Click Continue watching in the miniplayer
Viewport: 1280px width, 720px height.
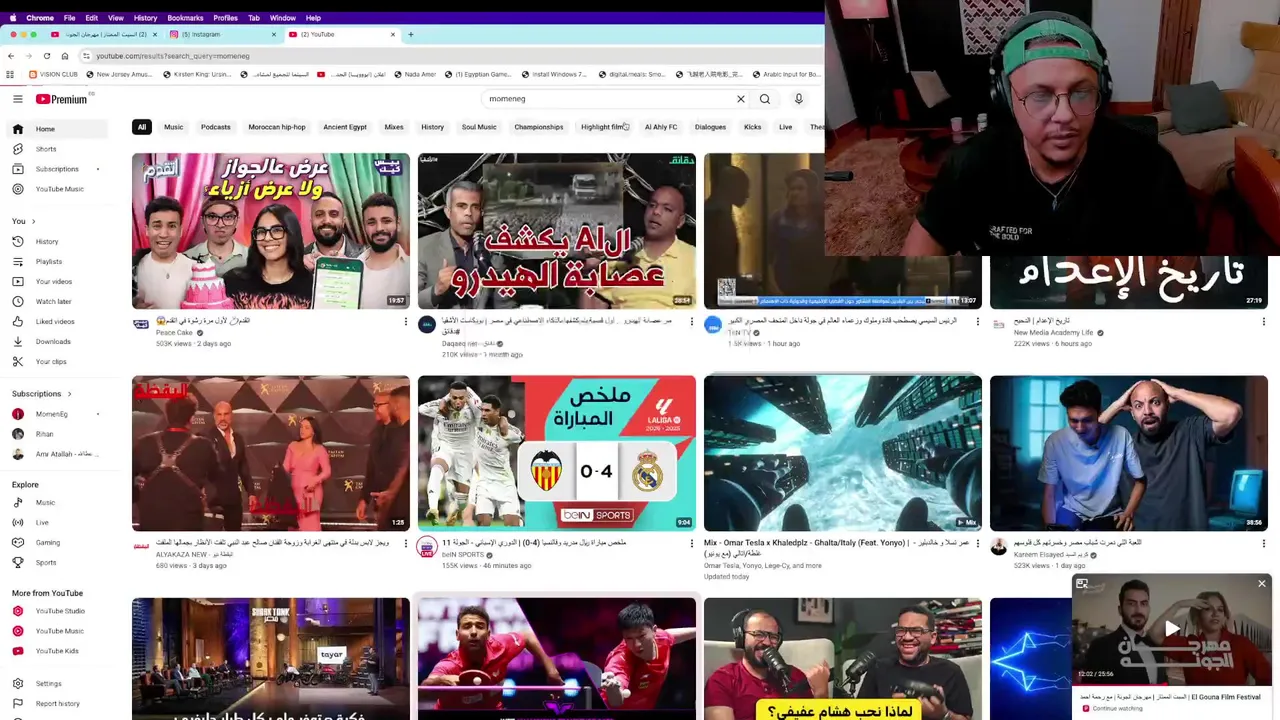(1116, 708)
